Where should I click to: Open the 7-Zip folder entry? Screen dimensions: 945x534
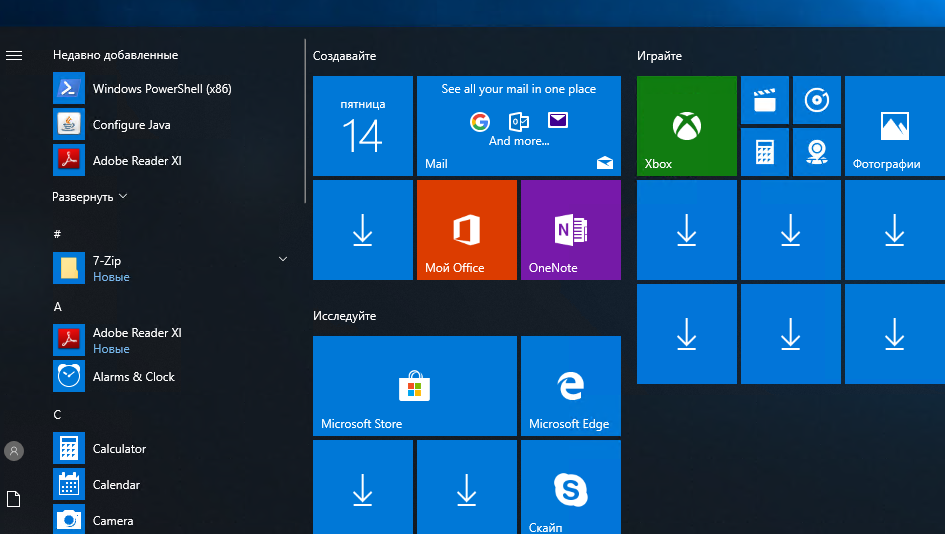pos(172,268)
